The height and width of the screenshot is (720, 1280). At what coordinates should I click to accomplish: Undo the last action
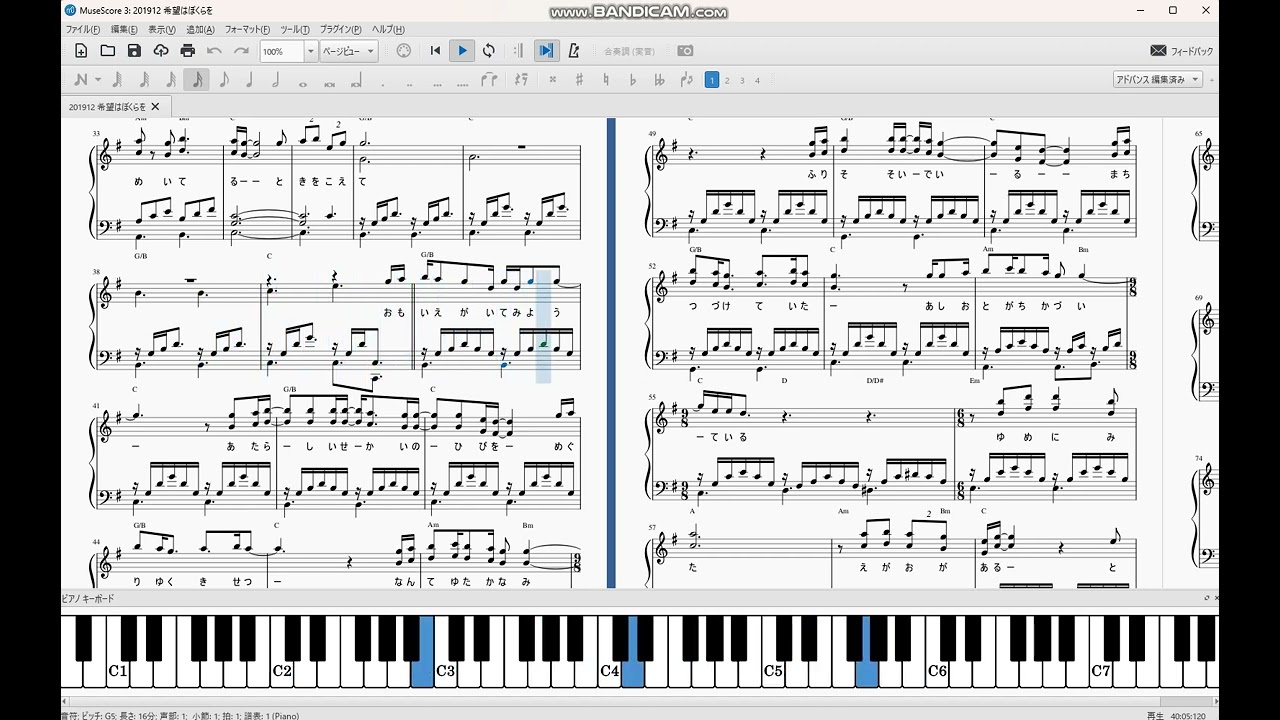pos(214,51)
